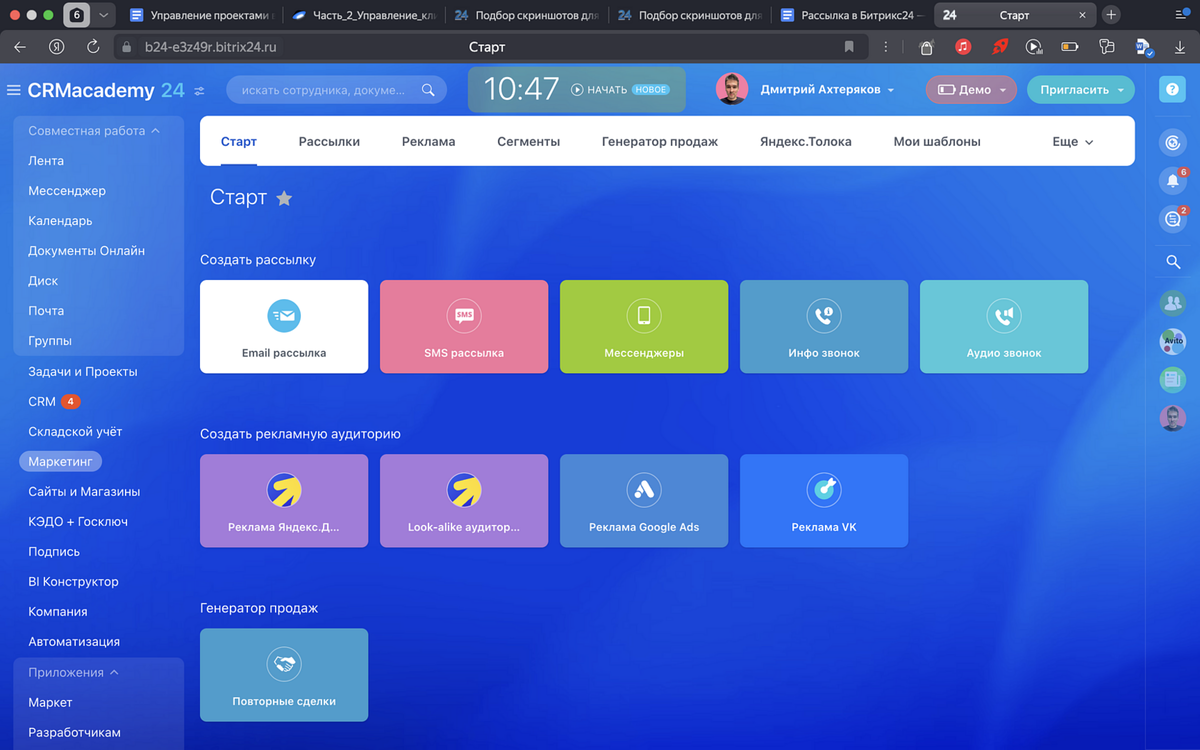Click the Пригласить button
Image resolution: width=1200 pixels, height=750 pixels.
coord(1075,90)
